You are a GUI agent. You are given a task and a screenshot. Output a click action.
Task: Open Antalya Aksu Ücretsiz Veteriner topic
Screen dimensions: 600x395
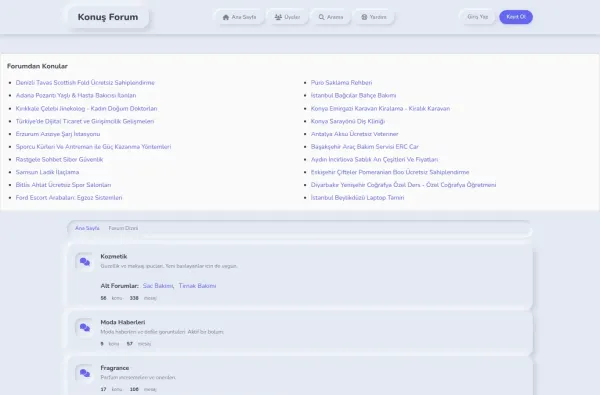(355, 134)
